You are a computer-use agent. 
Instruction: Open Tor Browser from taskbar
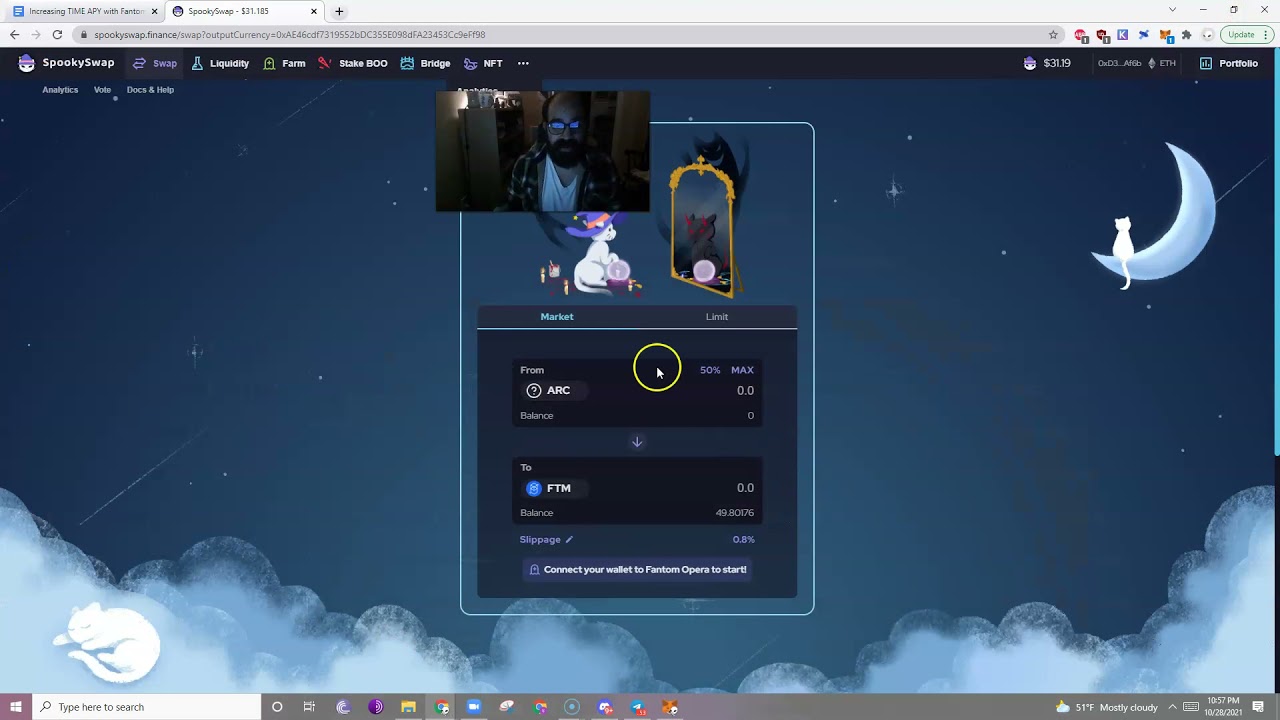pos(376,707)
